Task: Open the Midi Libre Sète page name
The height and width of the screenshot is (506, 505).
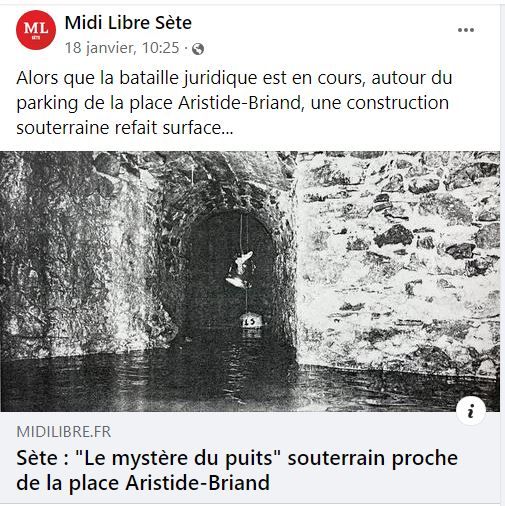Action: click(x=128, y=23)
